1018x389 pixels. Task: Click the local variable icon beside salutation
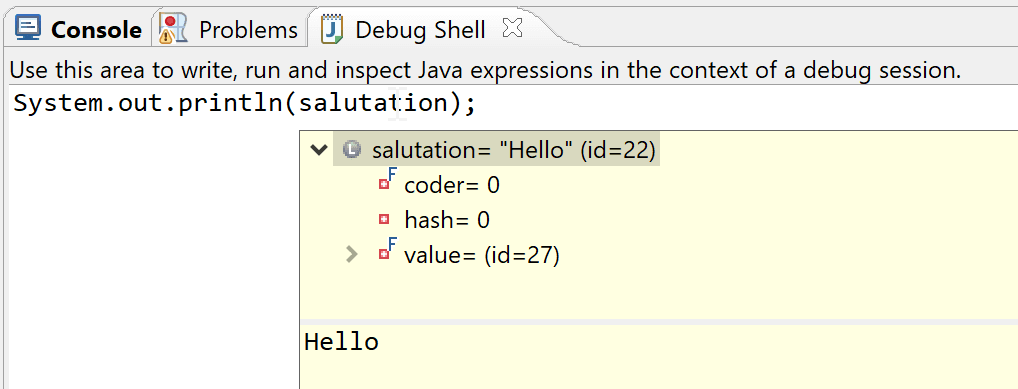click(351, 150)
